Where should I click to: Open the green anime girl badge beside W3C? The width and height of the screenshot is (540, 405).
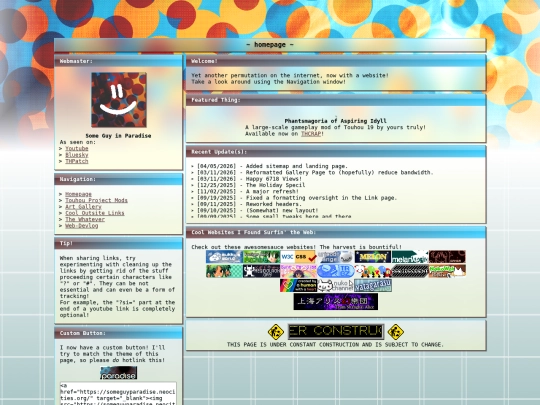262,257
